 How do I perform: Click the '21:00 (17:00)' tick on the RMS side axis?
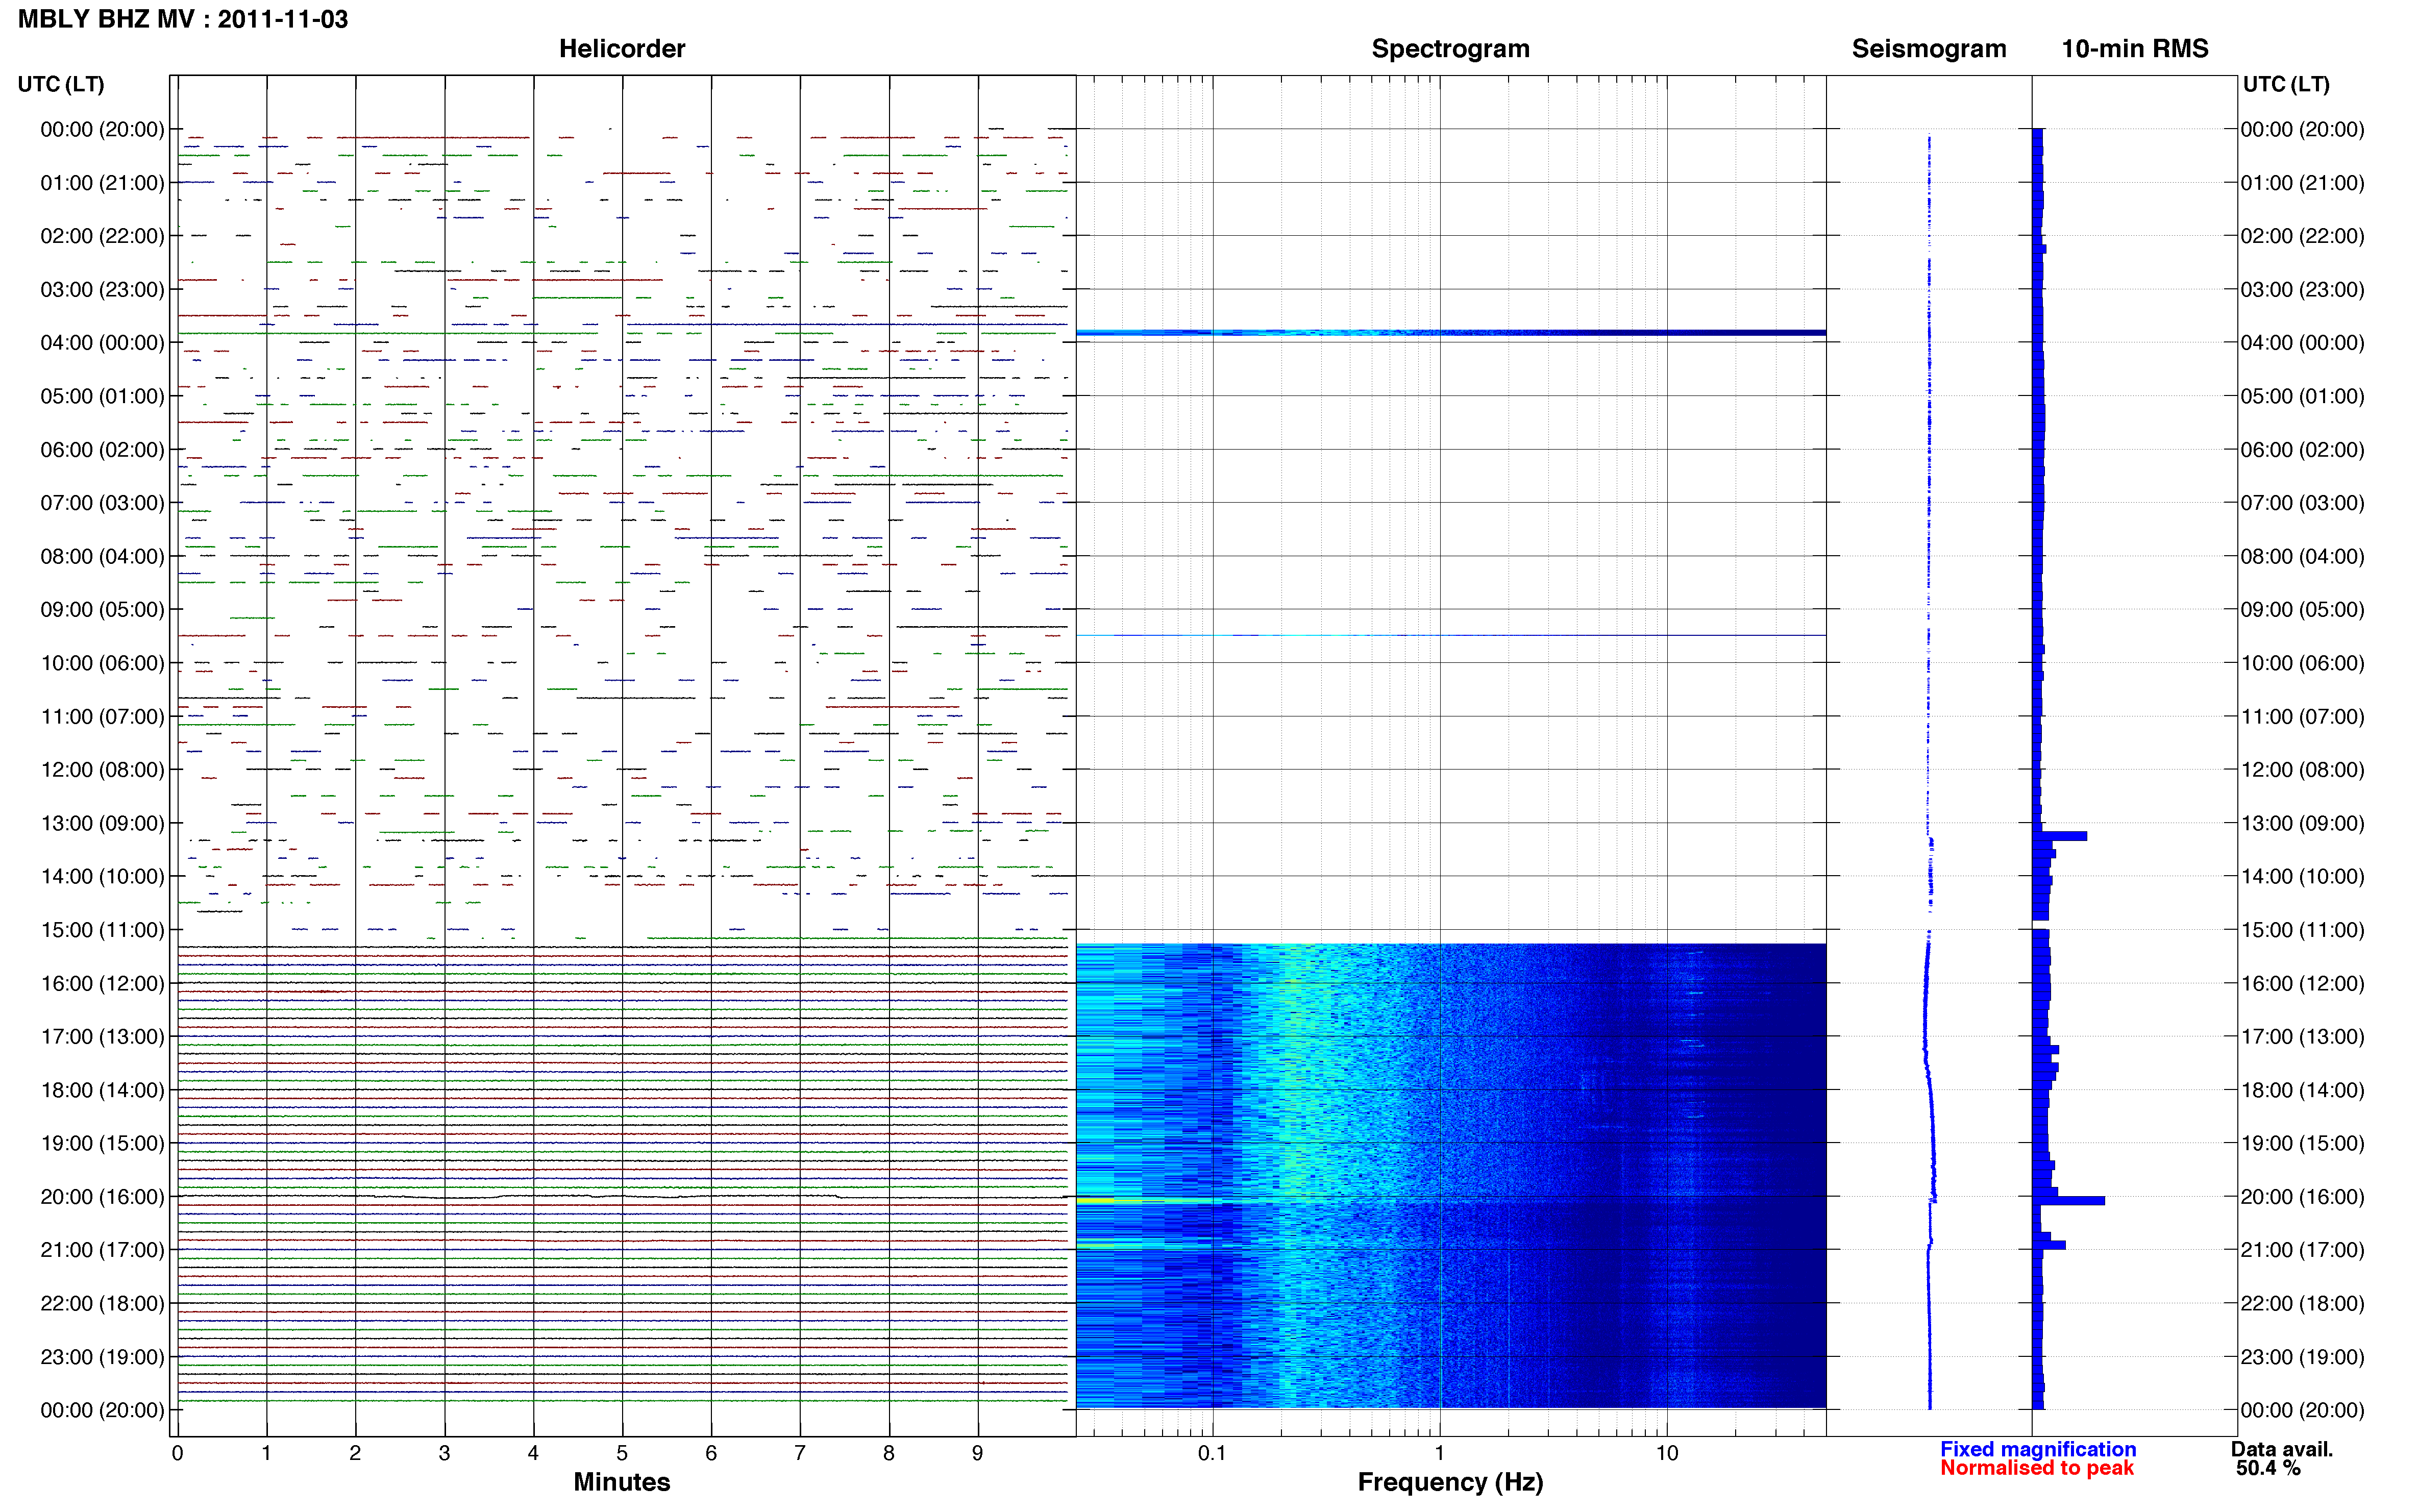click(2302, 1250)
